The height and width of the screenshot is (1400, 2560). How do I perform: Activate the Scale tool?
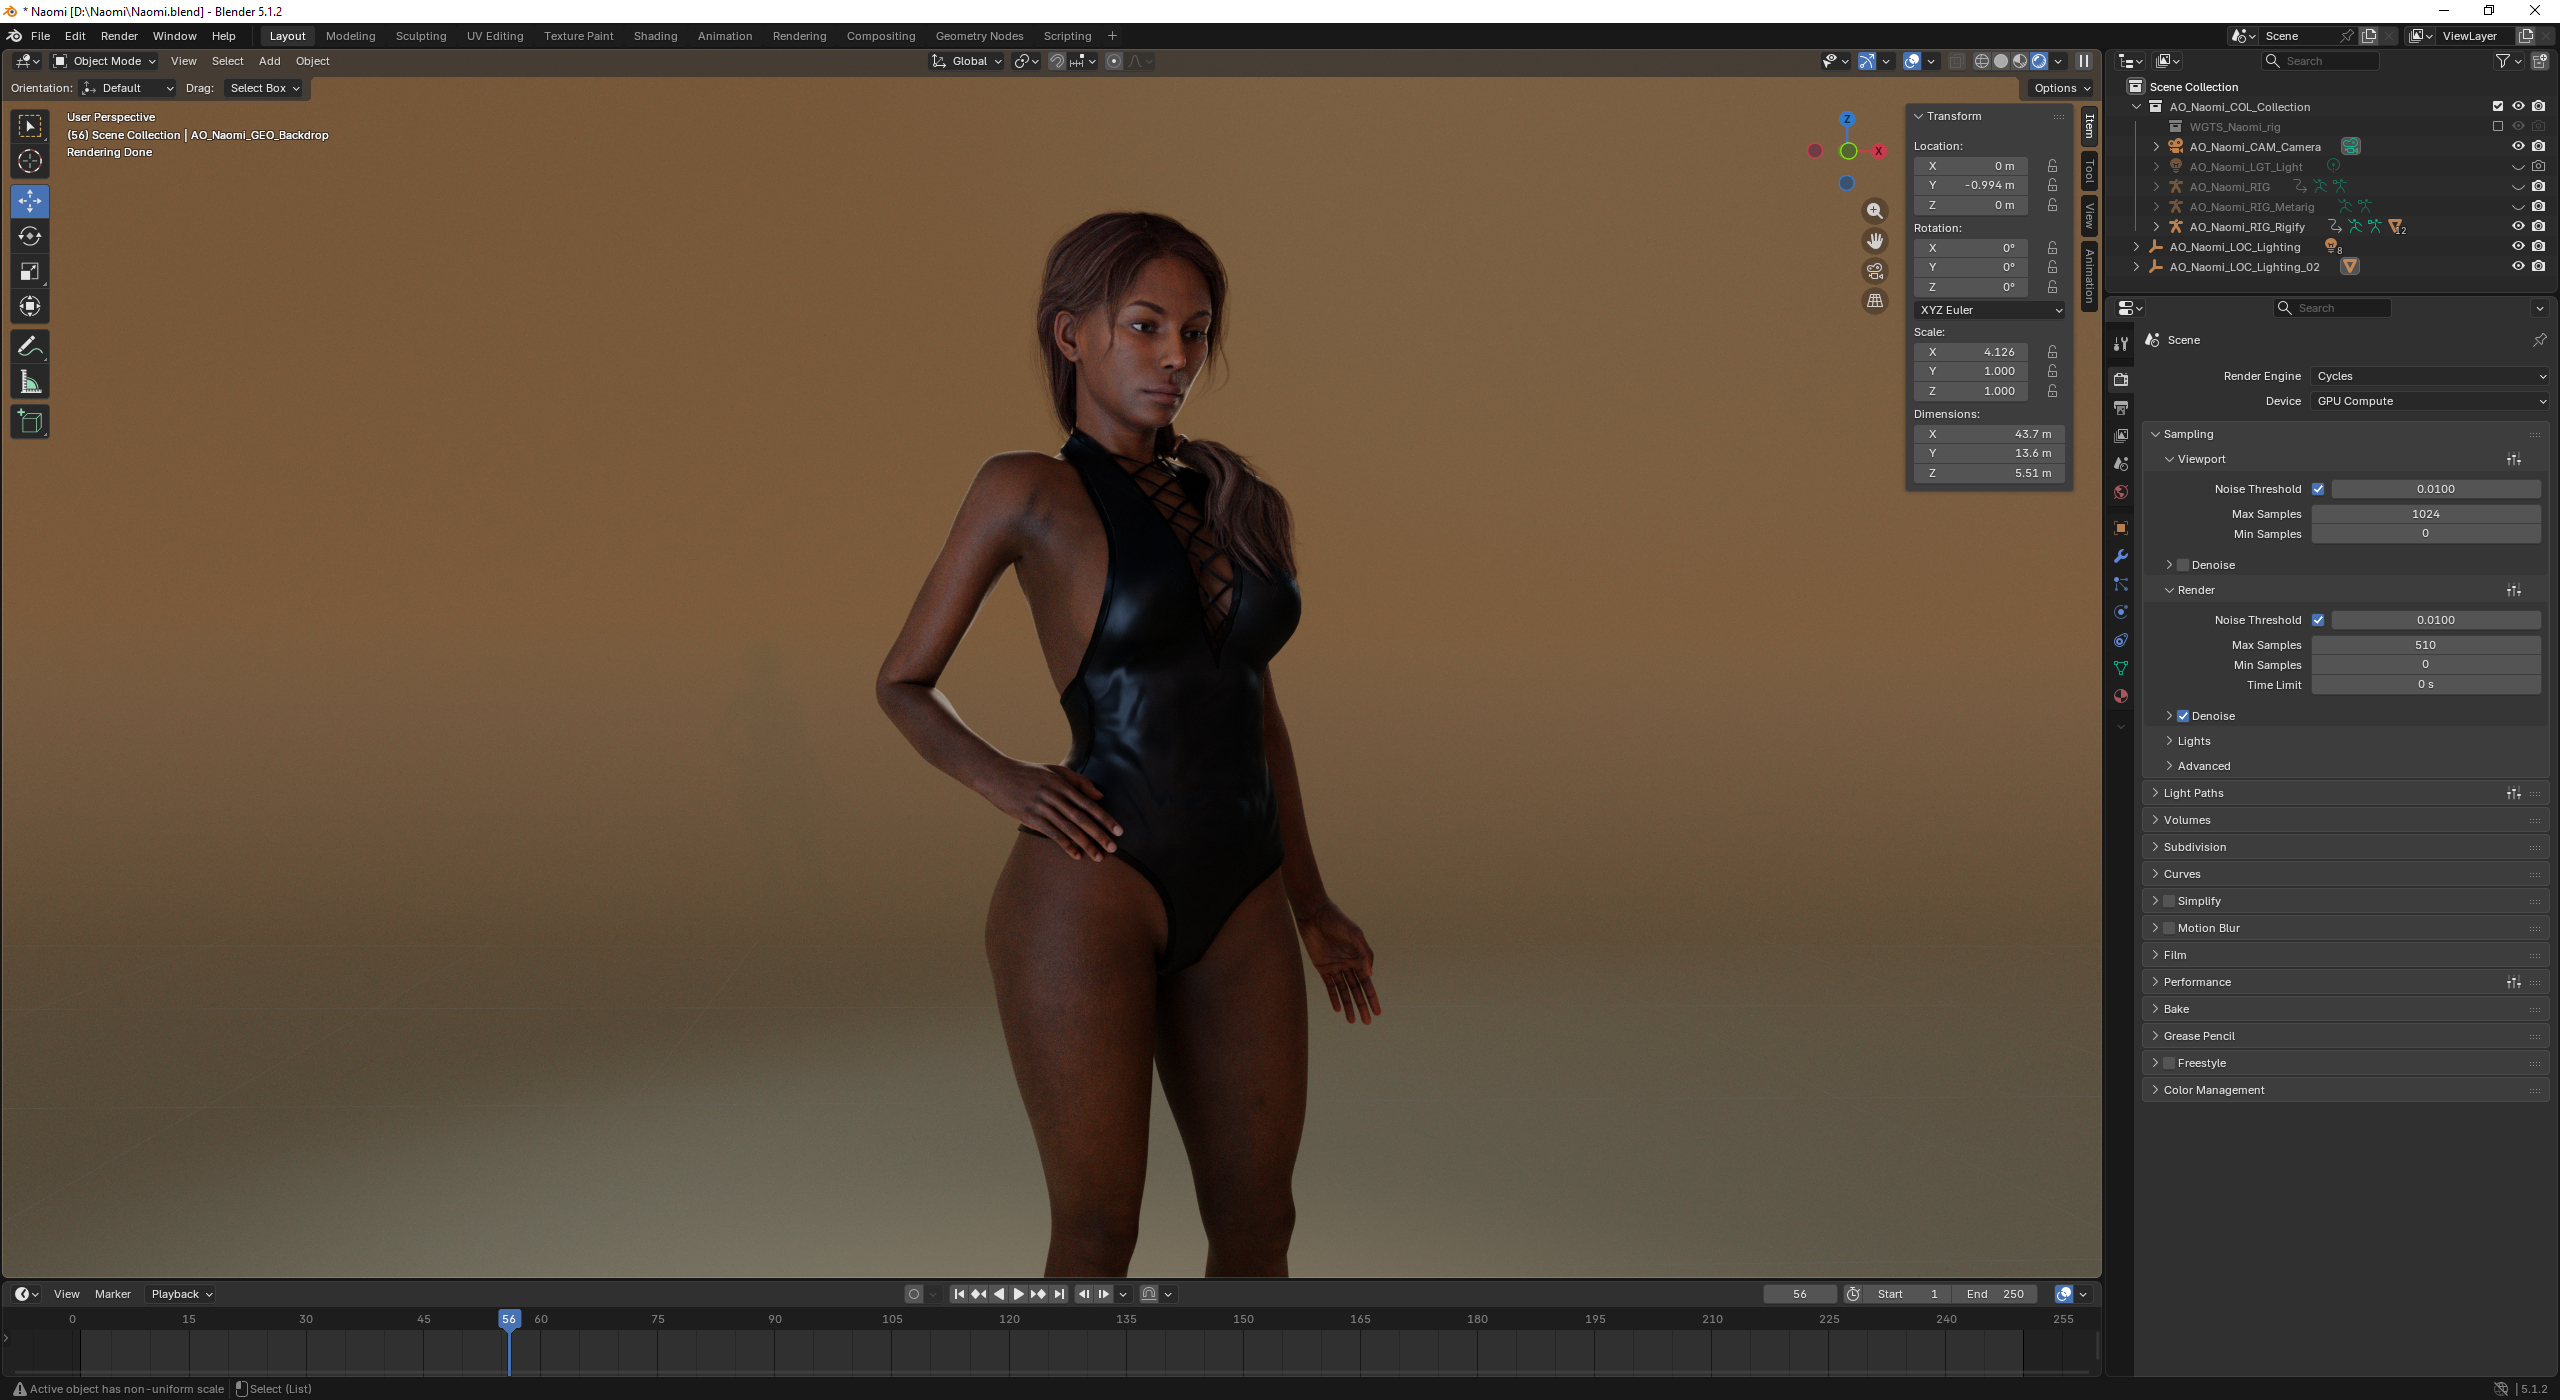click(30, 271)
